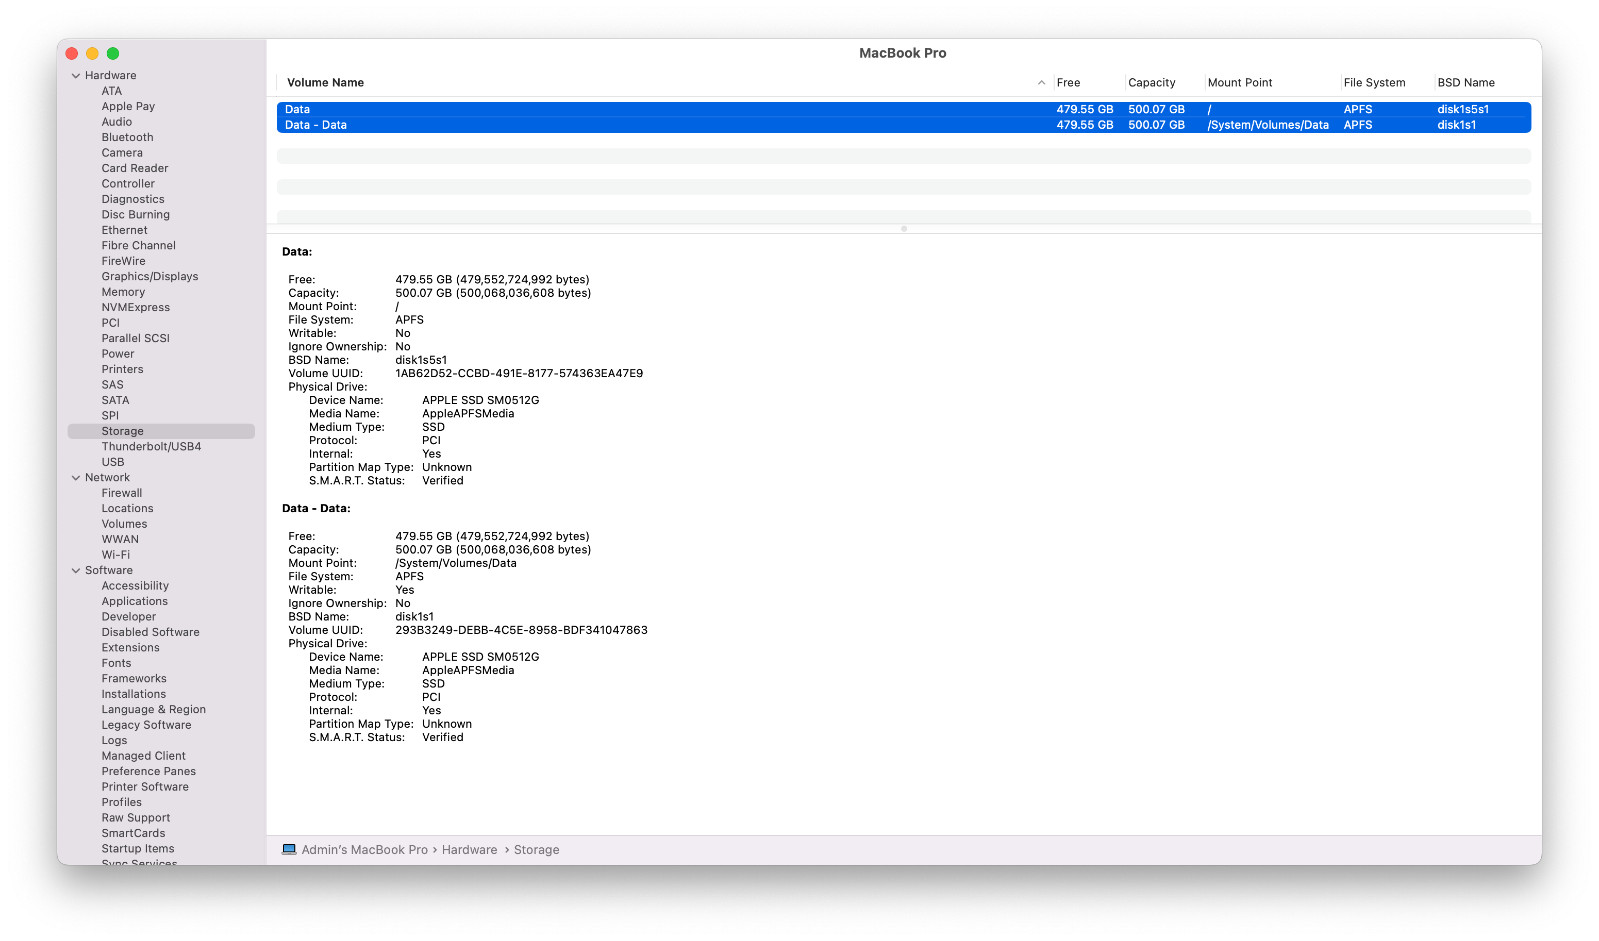Sort by the Capacity column header

[x=1152, y=83]
